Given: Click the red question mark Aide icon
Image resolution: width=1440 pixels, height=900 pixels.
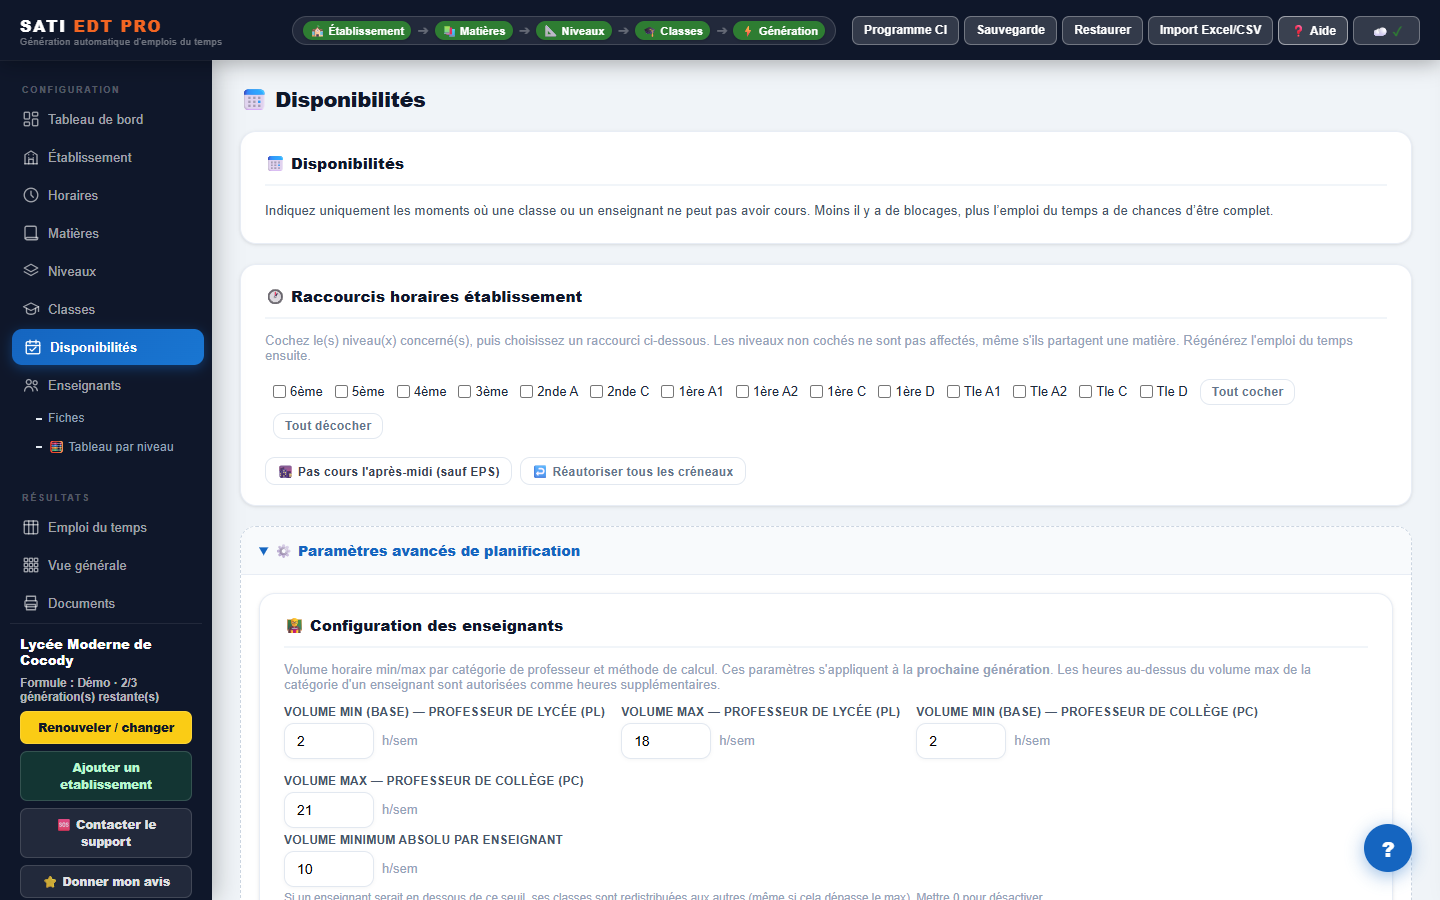Looking at the screenshot, I should coord(1299,31).
